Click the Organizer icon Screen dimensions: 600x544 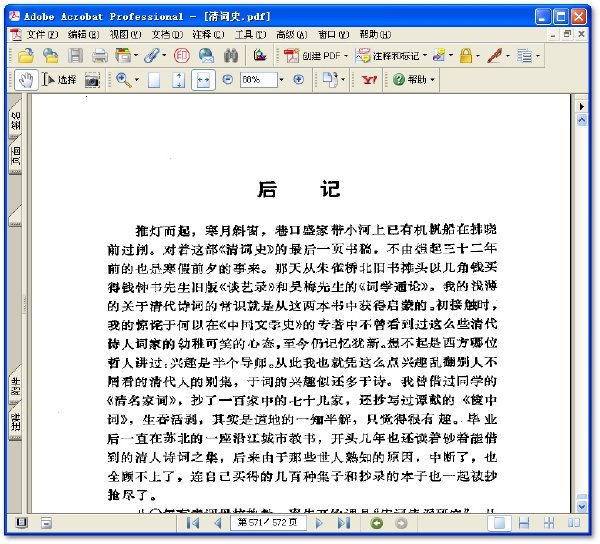click(x=123, y=56)
